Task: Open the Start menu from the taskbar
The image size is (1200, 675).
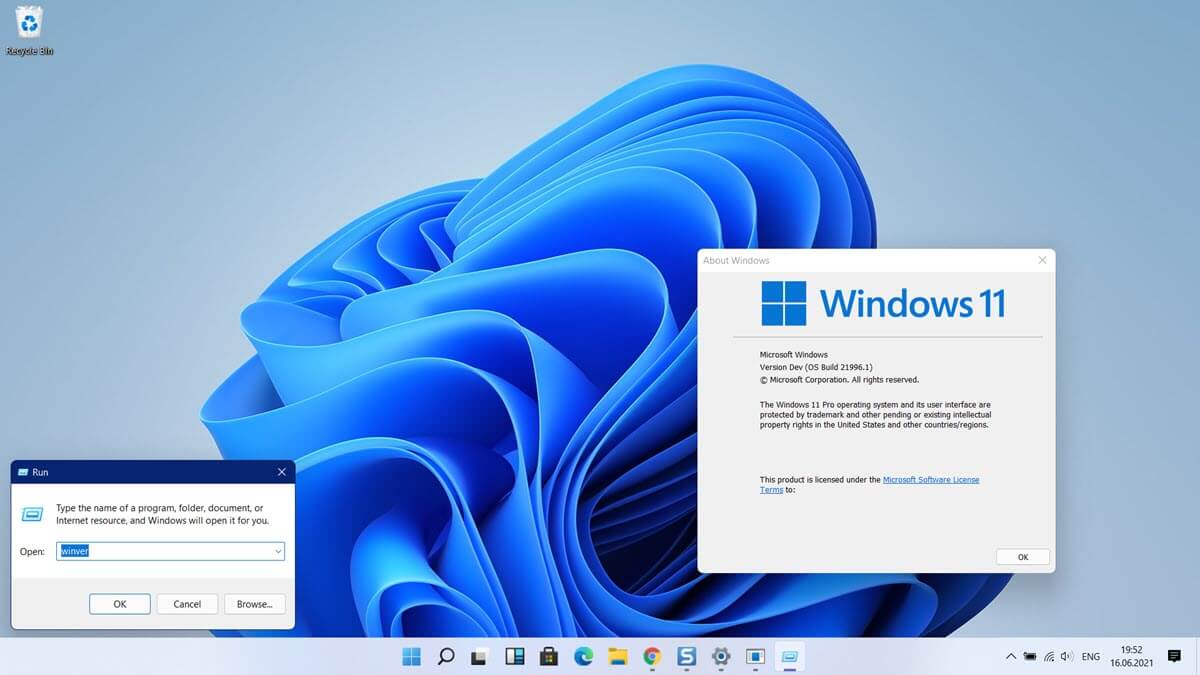Action: coord(411,657)
